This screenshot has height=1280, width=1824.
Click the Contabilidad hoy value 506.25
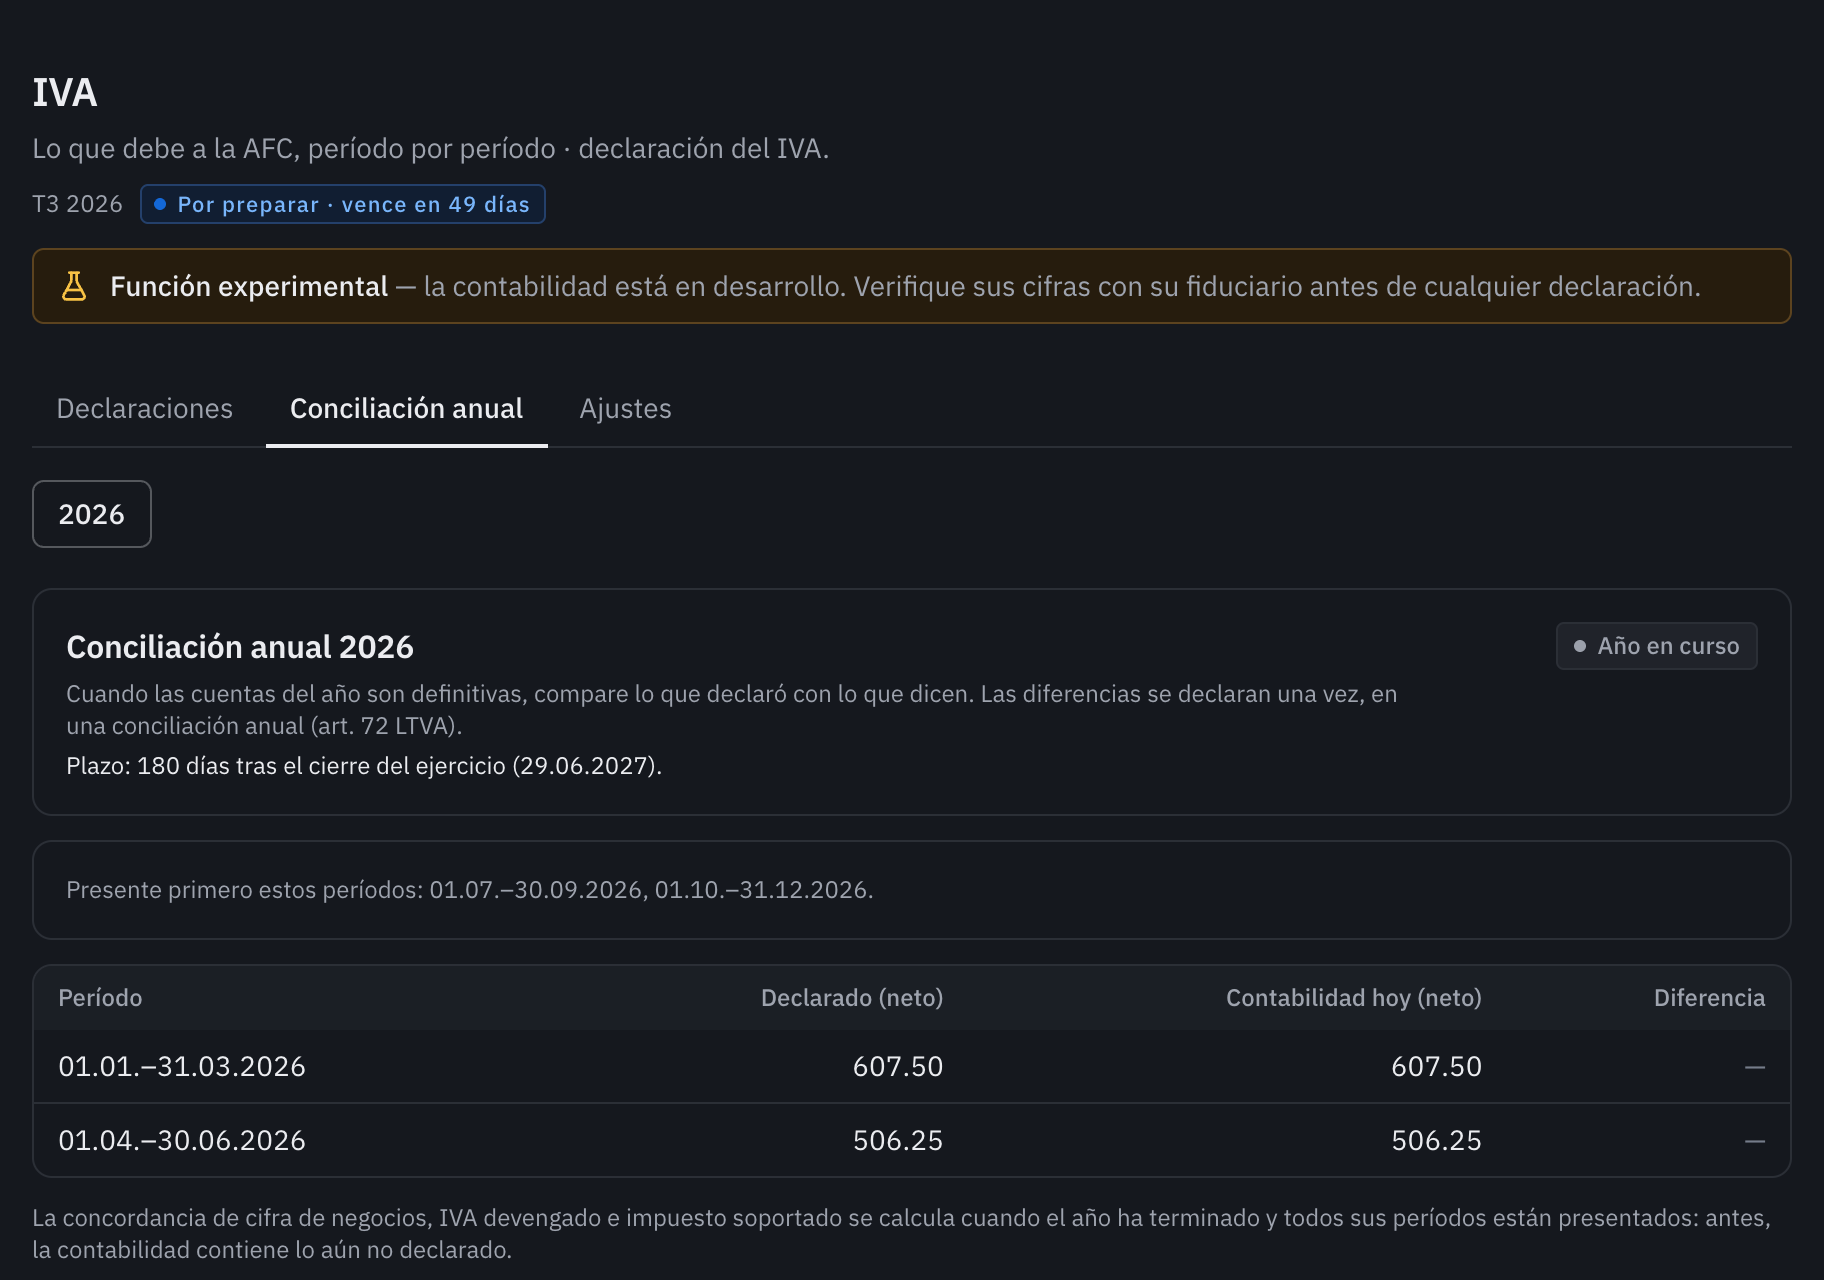1436,1140
